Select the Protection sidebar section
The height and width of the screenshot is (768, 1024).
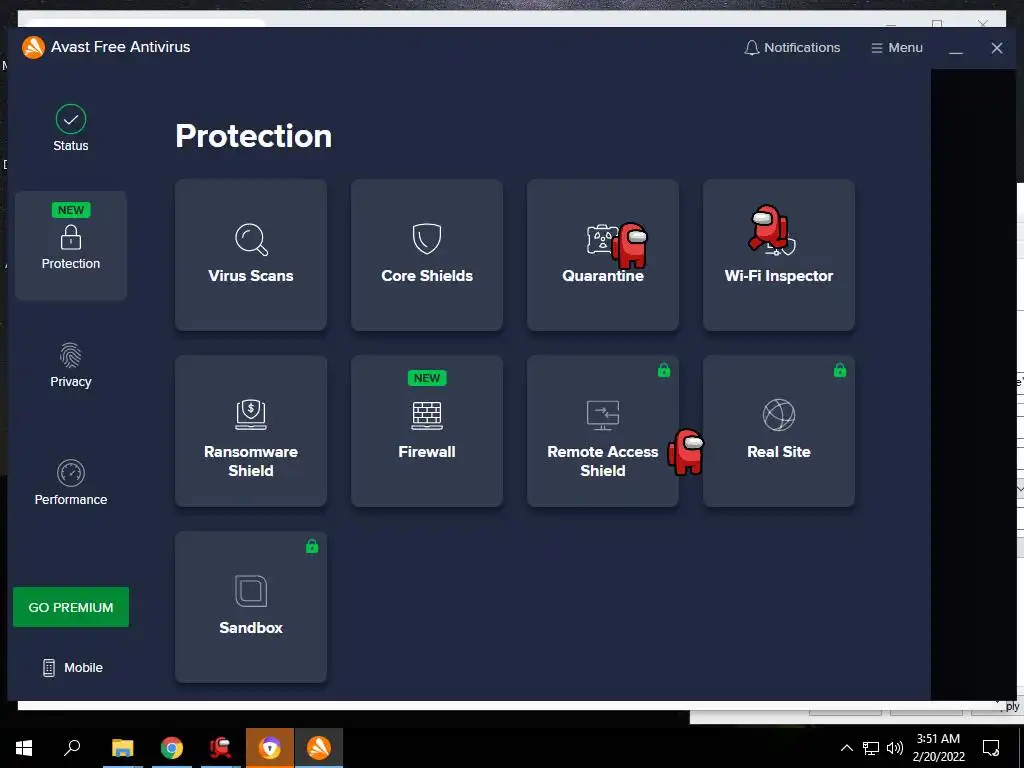[71, 246]
